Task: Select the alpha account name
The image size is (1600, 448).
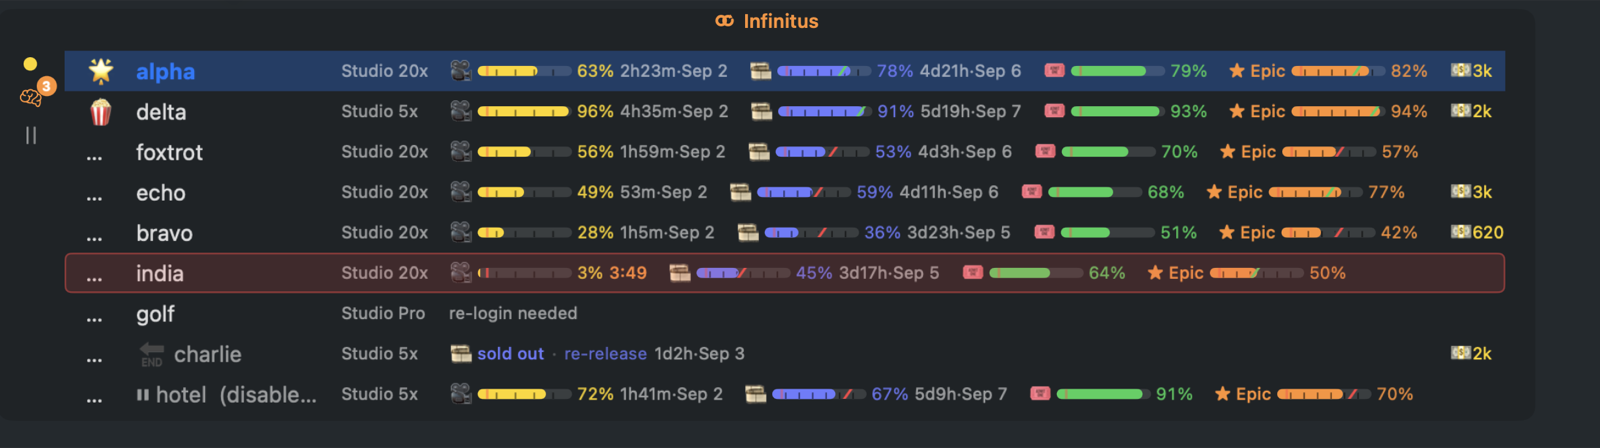Action: tap(166, 72)
